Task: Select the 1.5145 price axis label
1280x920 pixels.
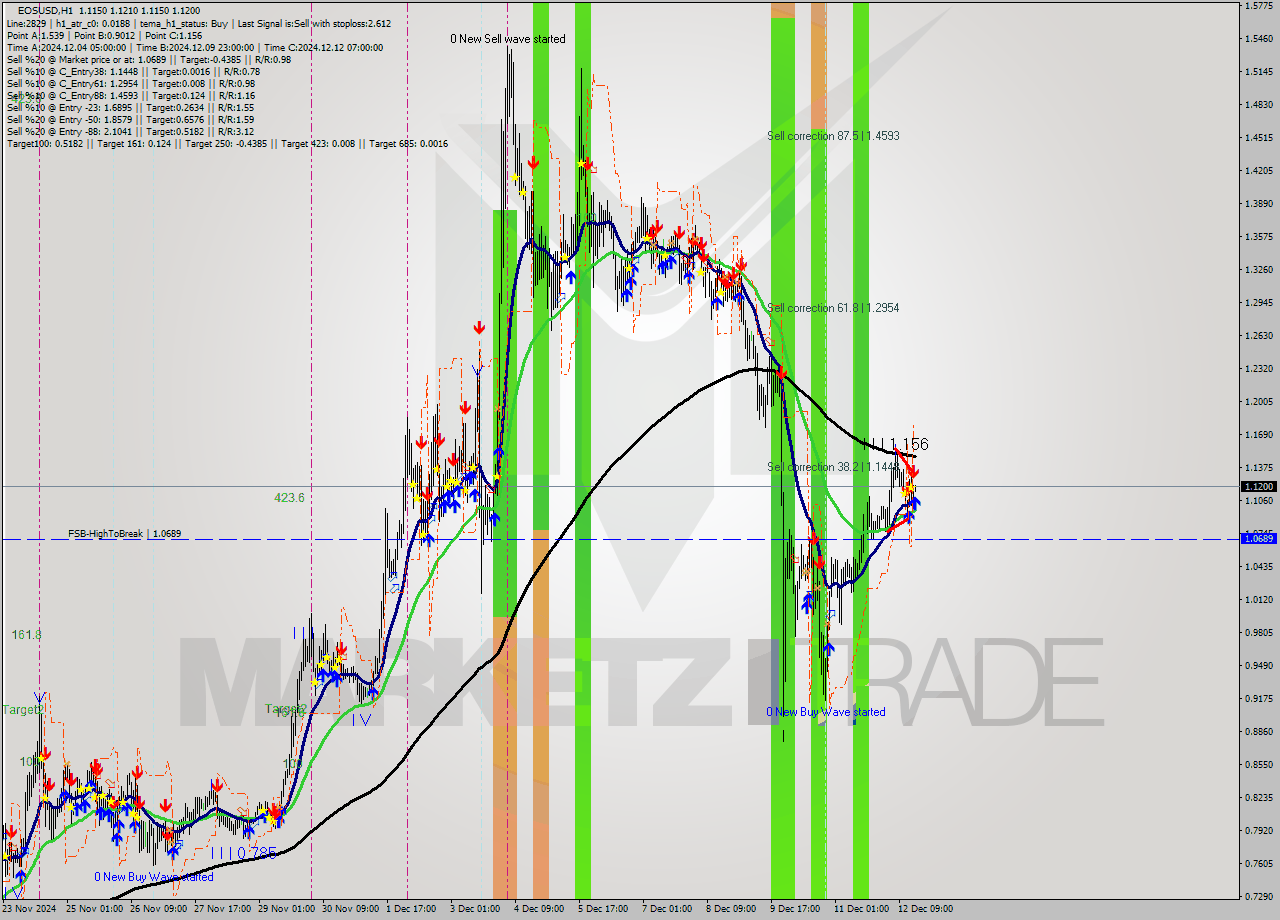Action: point(1258,72)
